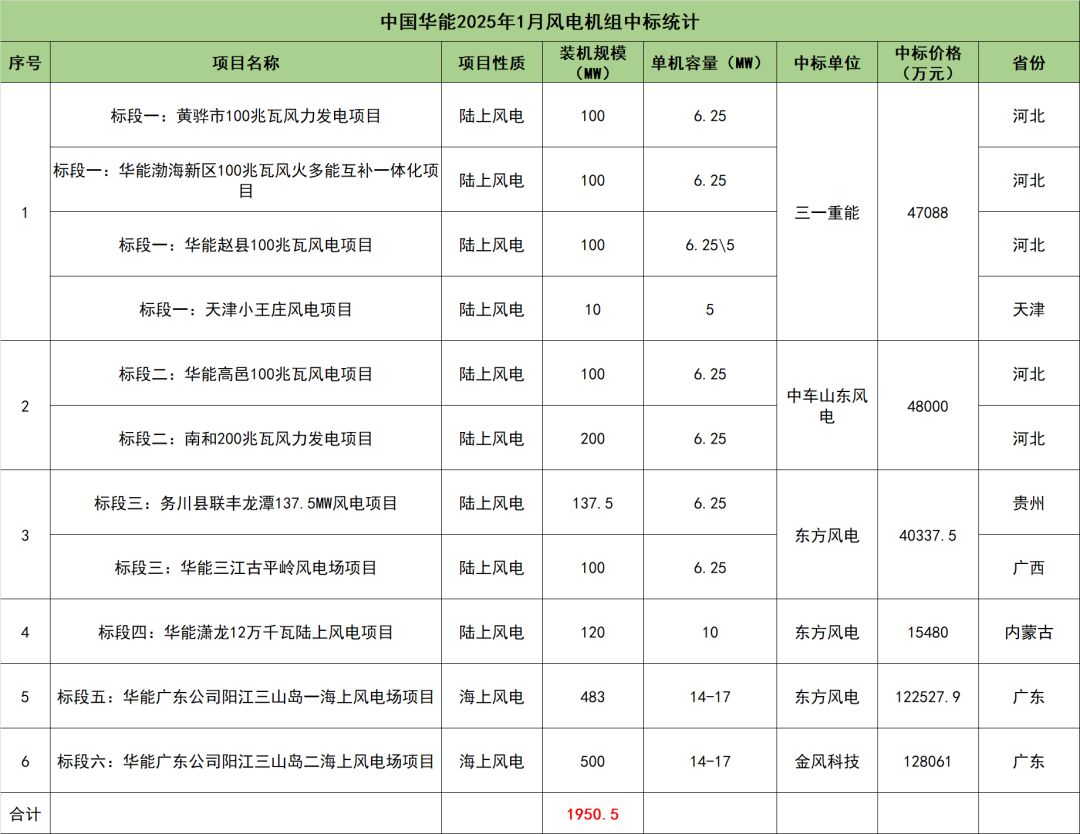Click the red total value 1950.5
Viewport: 1080px width, 834px height.
tap(593, 814)
